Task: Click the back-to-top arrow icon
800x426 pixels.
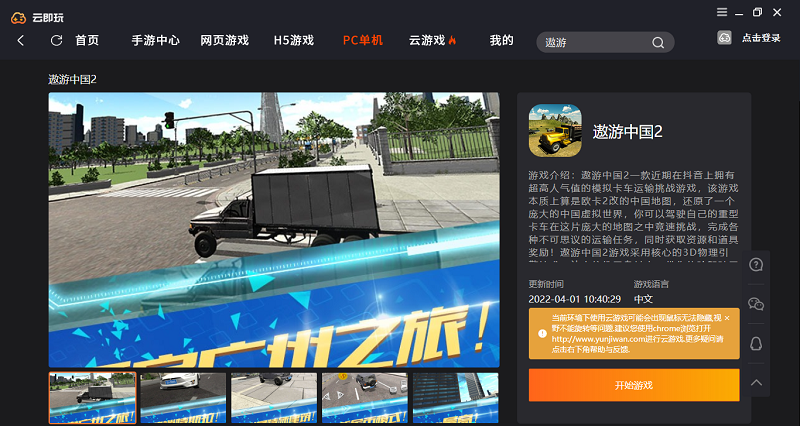Action: 756,382
